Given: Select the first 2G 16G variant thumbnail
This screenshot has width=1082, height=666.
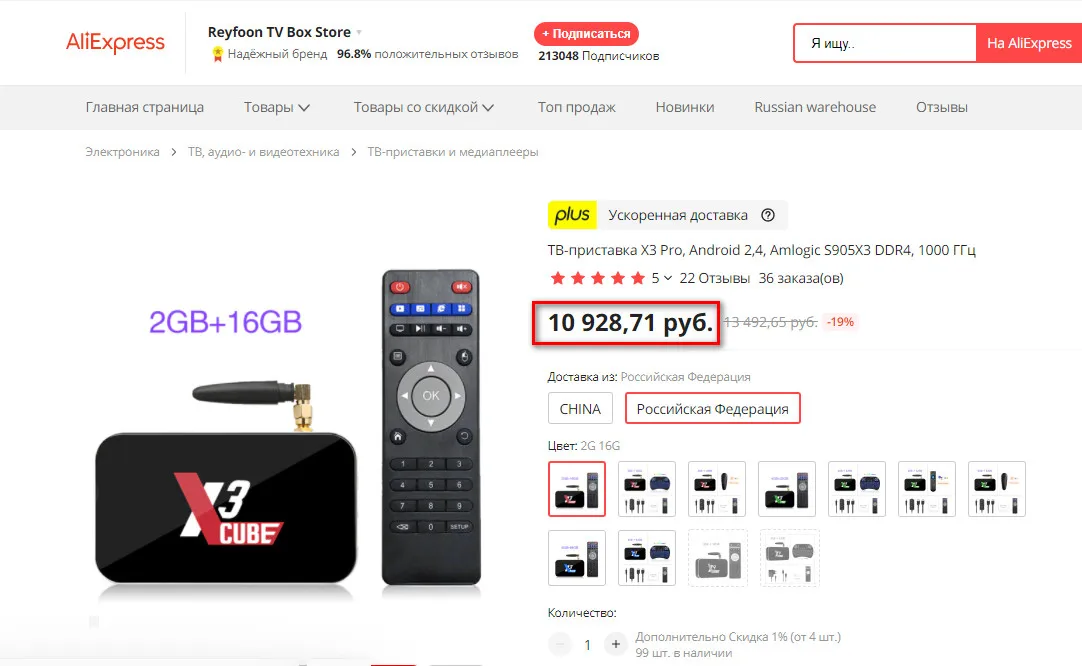Looking at the screenshot, I should click(577, 489).
